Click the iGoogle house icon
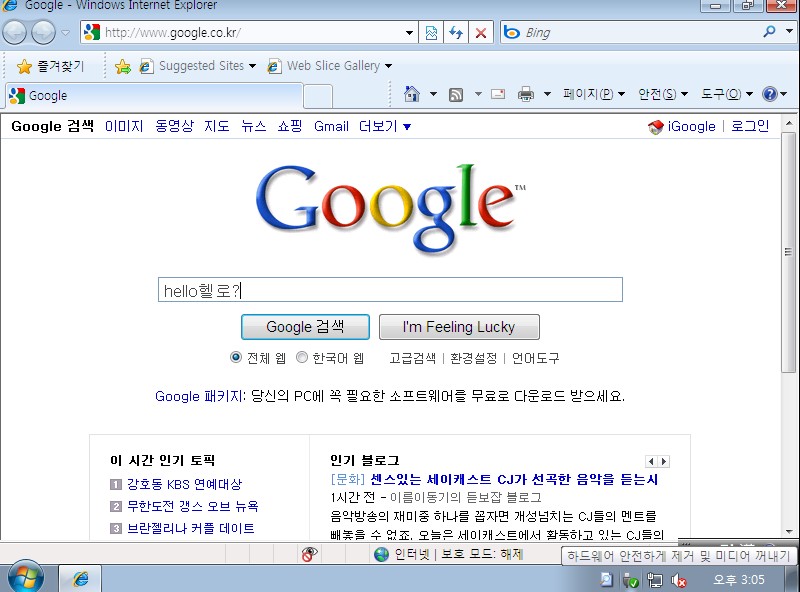This screenshot has width=800, height=592. pos(656,127)
